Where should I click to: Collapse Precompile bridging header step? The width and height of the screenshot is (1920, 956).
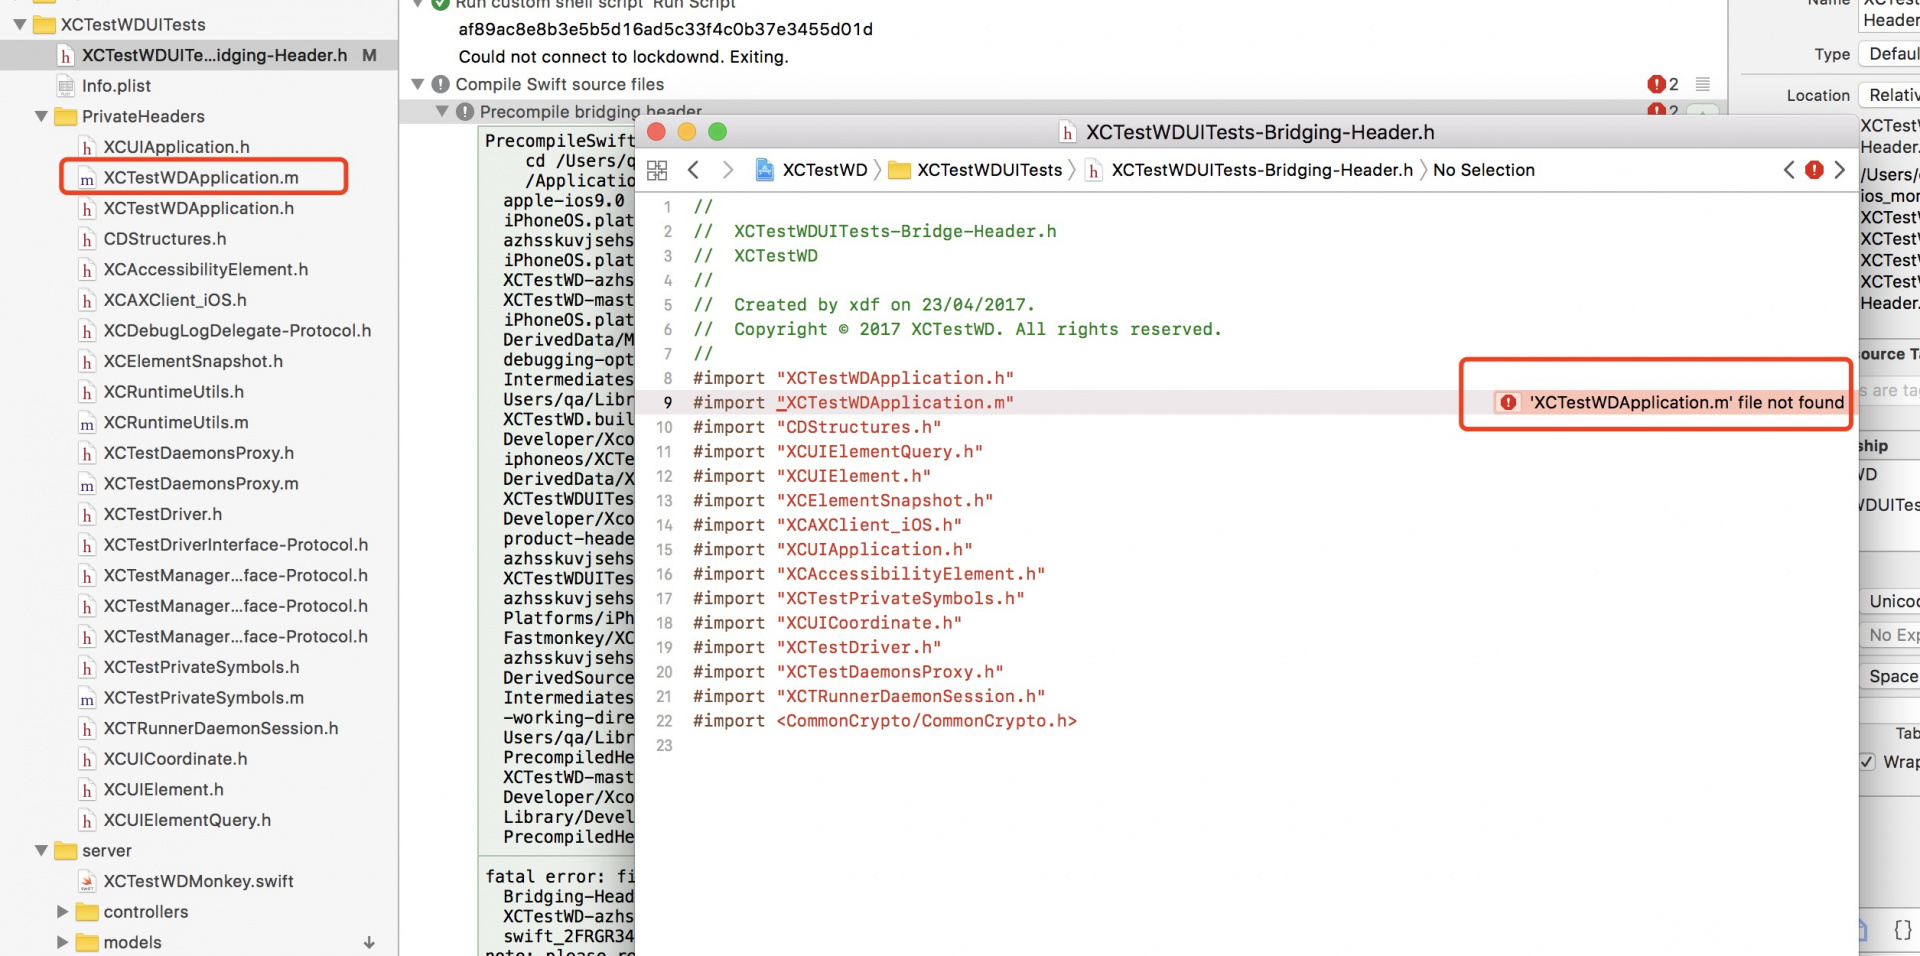[442, 112]
